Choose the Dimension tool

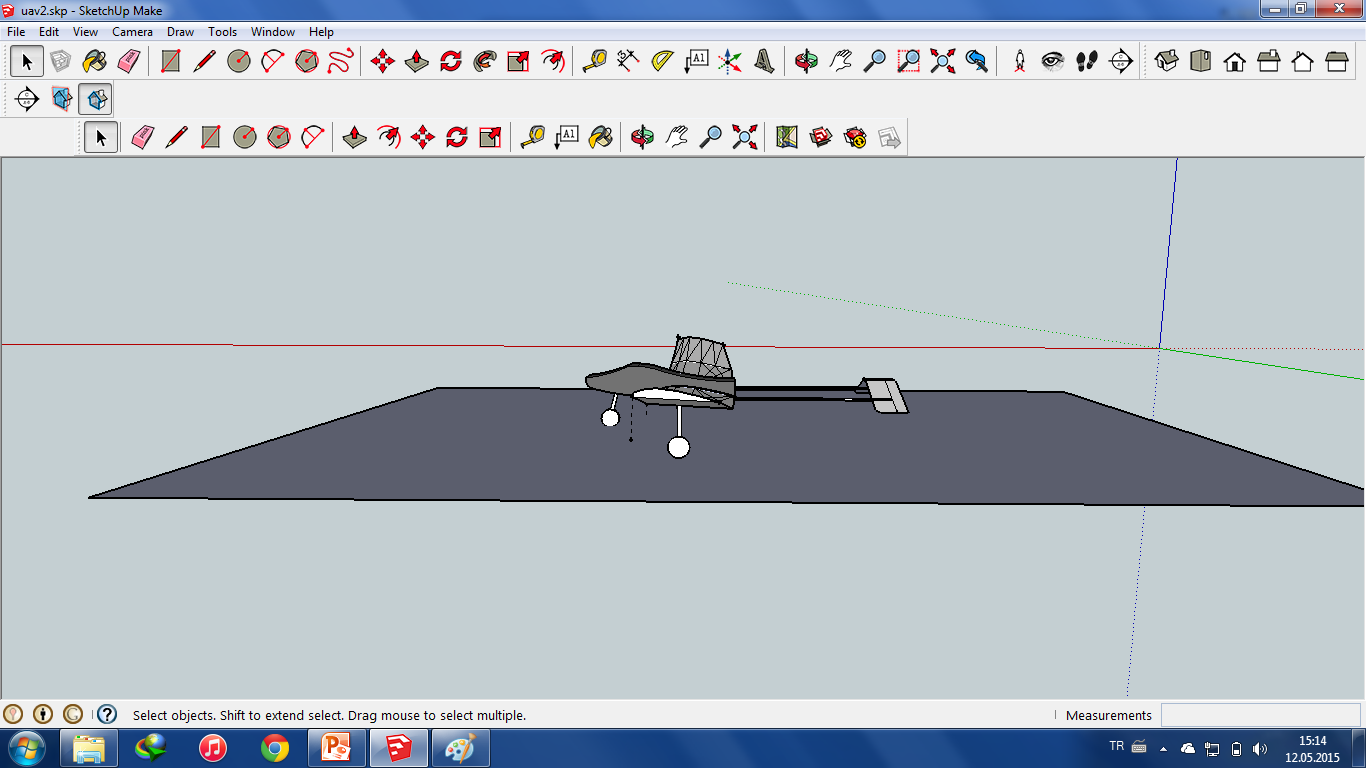pos(628,61)
